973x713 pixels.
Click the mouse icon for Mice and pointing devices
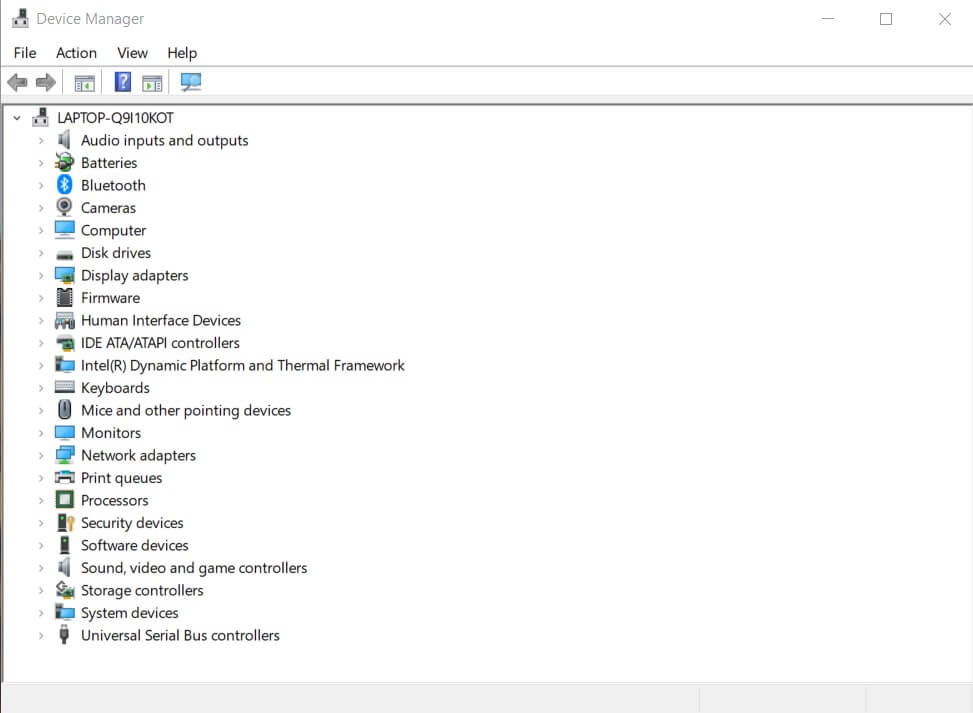(x=65, y=410)
